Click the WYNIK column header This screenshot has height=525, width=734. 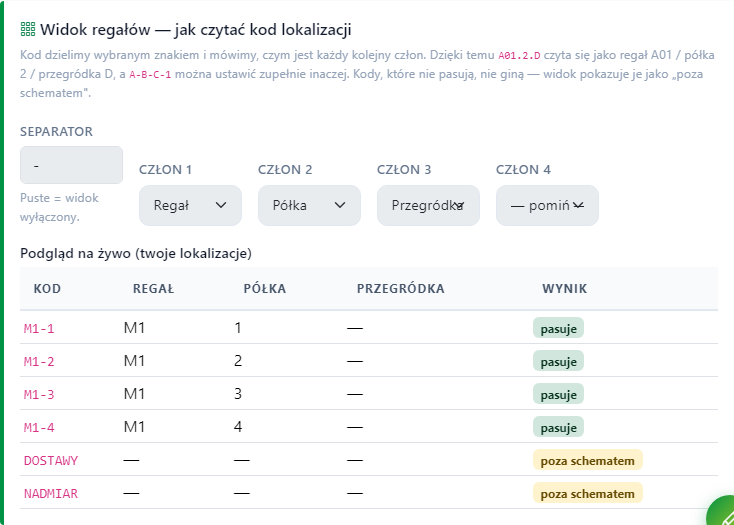tap(565, 289)
